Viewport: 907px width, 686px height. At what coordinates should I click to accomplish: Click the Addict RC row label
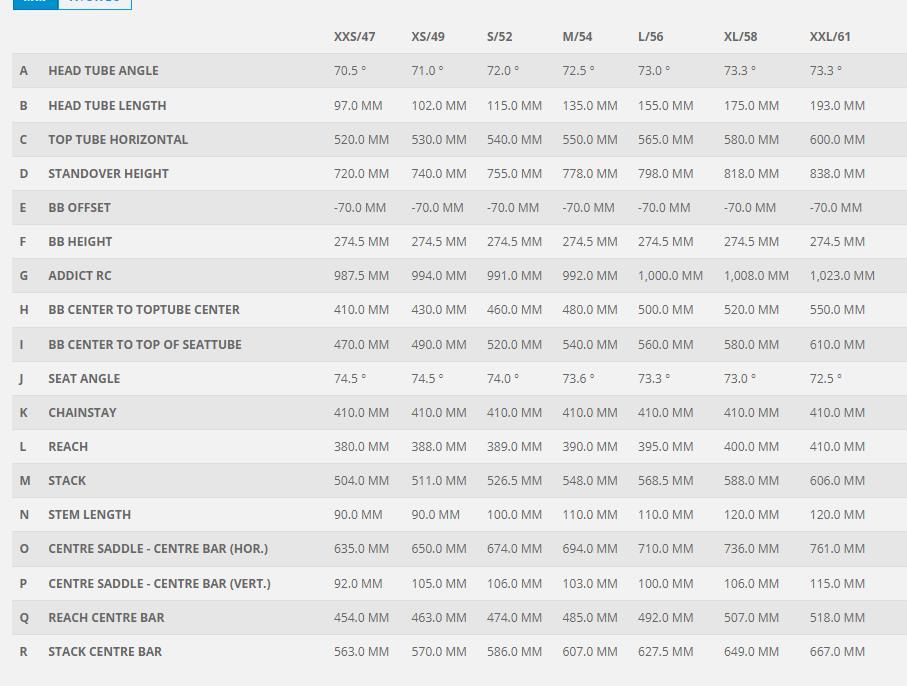[79, 276]
